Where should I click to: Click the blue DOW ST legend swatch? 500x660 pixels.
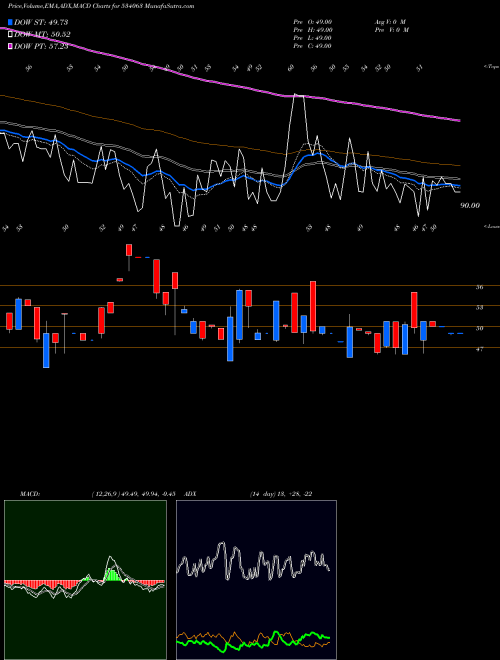(11, 22)
